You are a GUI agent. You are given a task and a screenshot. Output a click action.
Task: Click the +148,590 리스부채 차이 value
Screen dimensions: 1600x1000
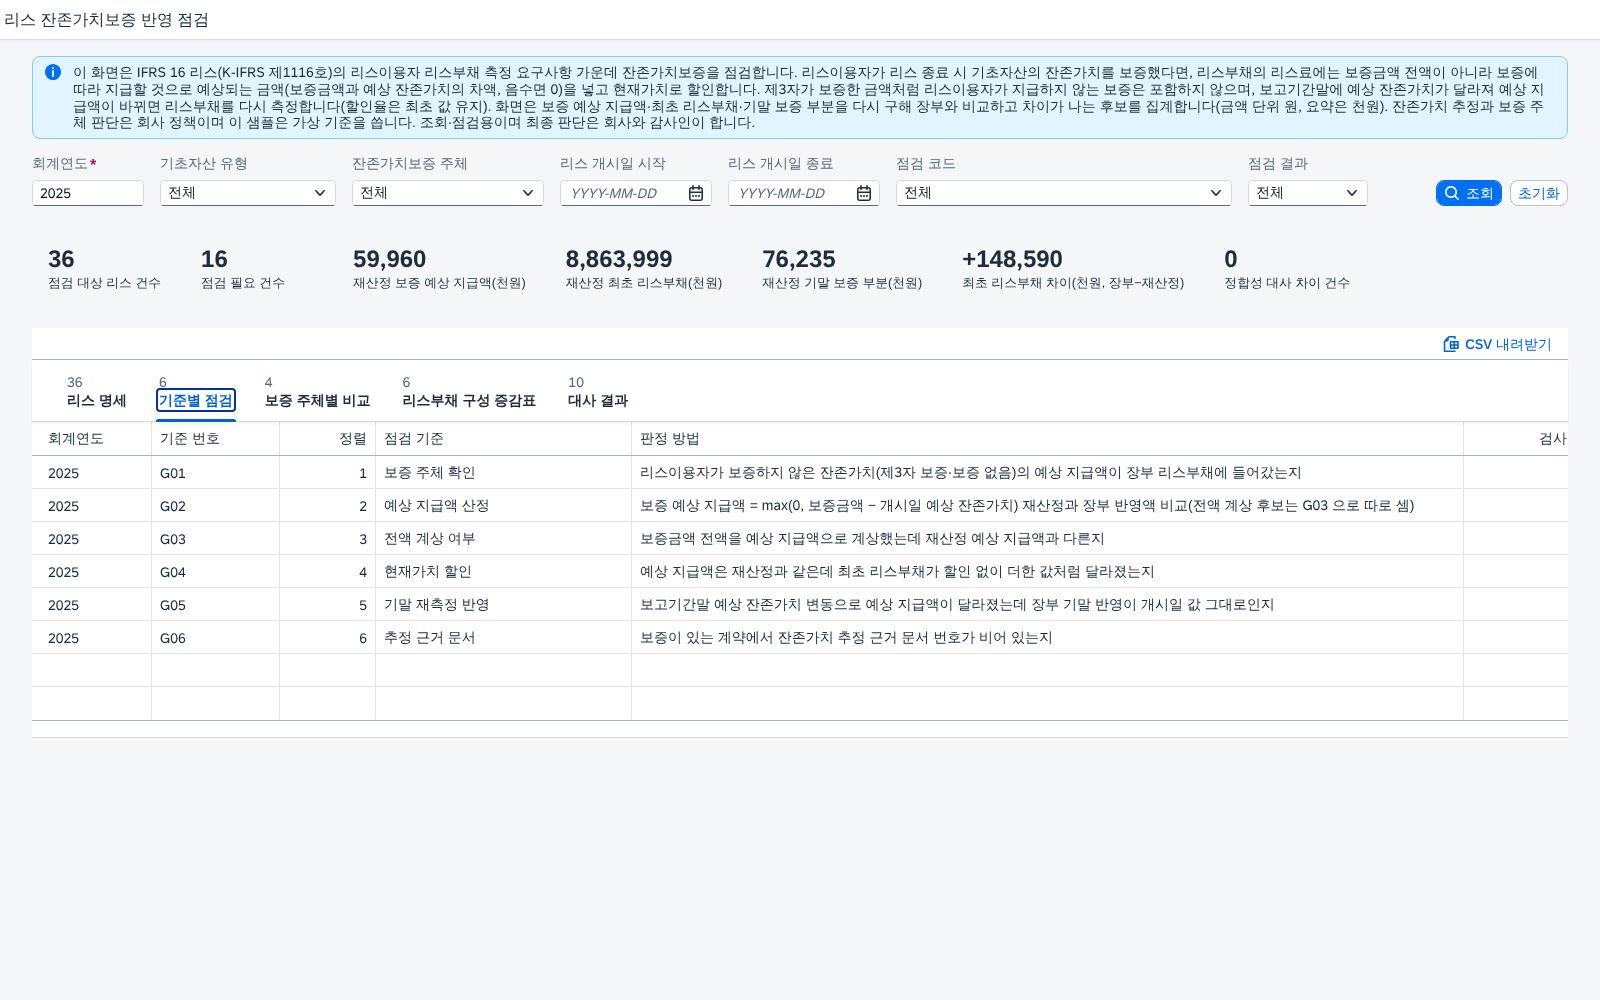click(x=1012, y=259)
